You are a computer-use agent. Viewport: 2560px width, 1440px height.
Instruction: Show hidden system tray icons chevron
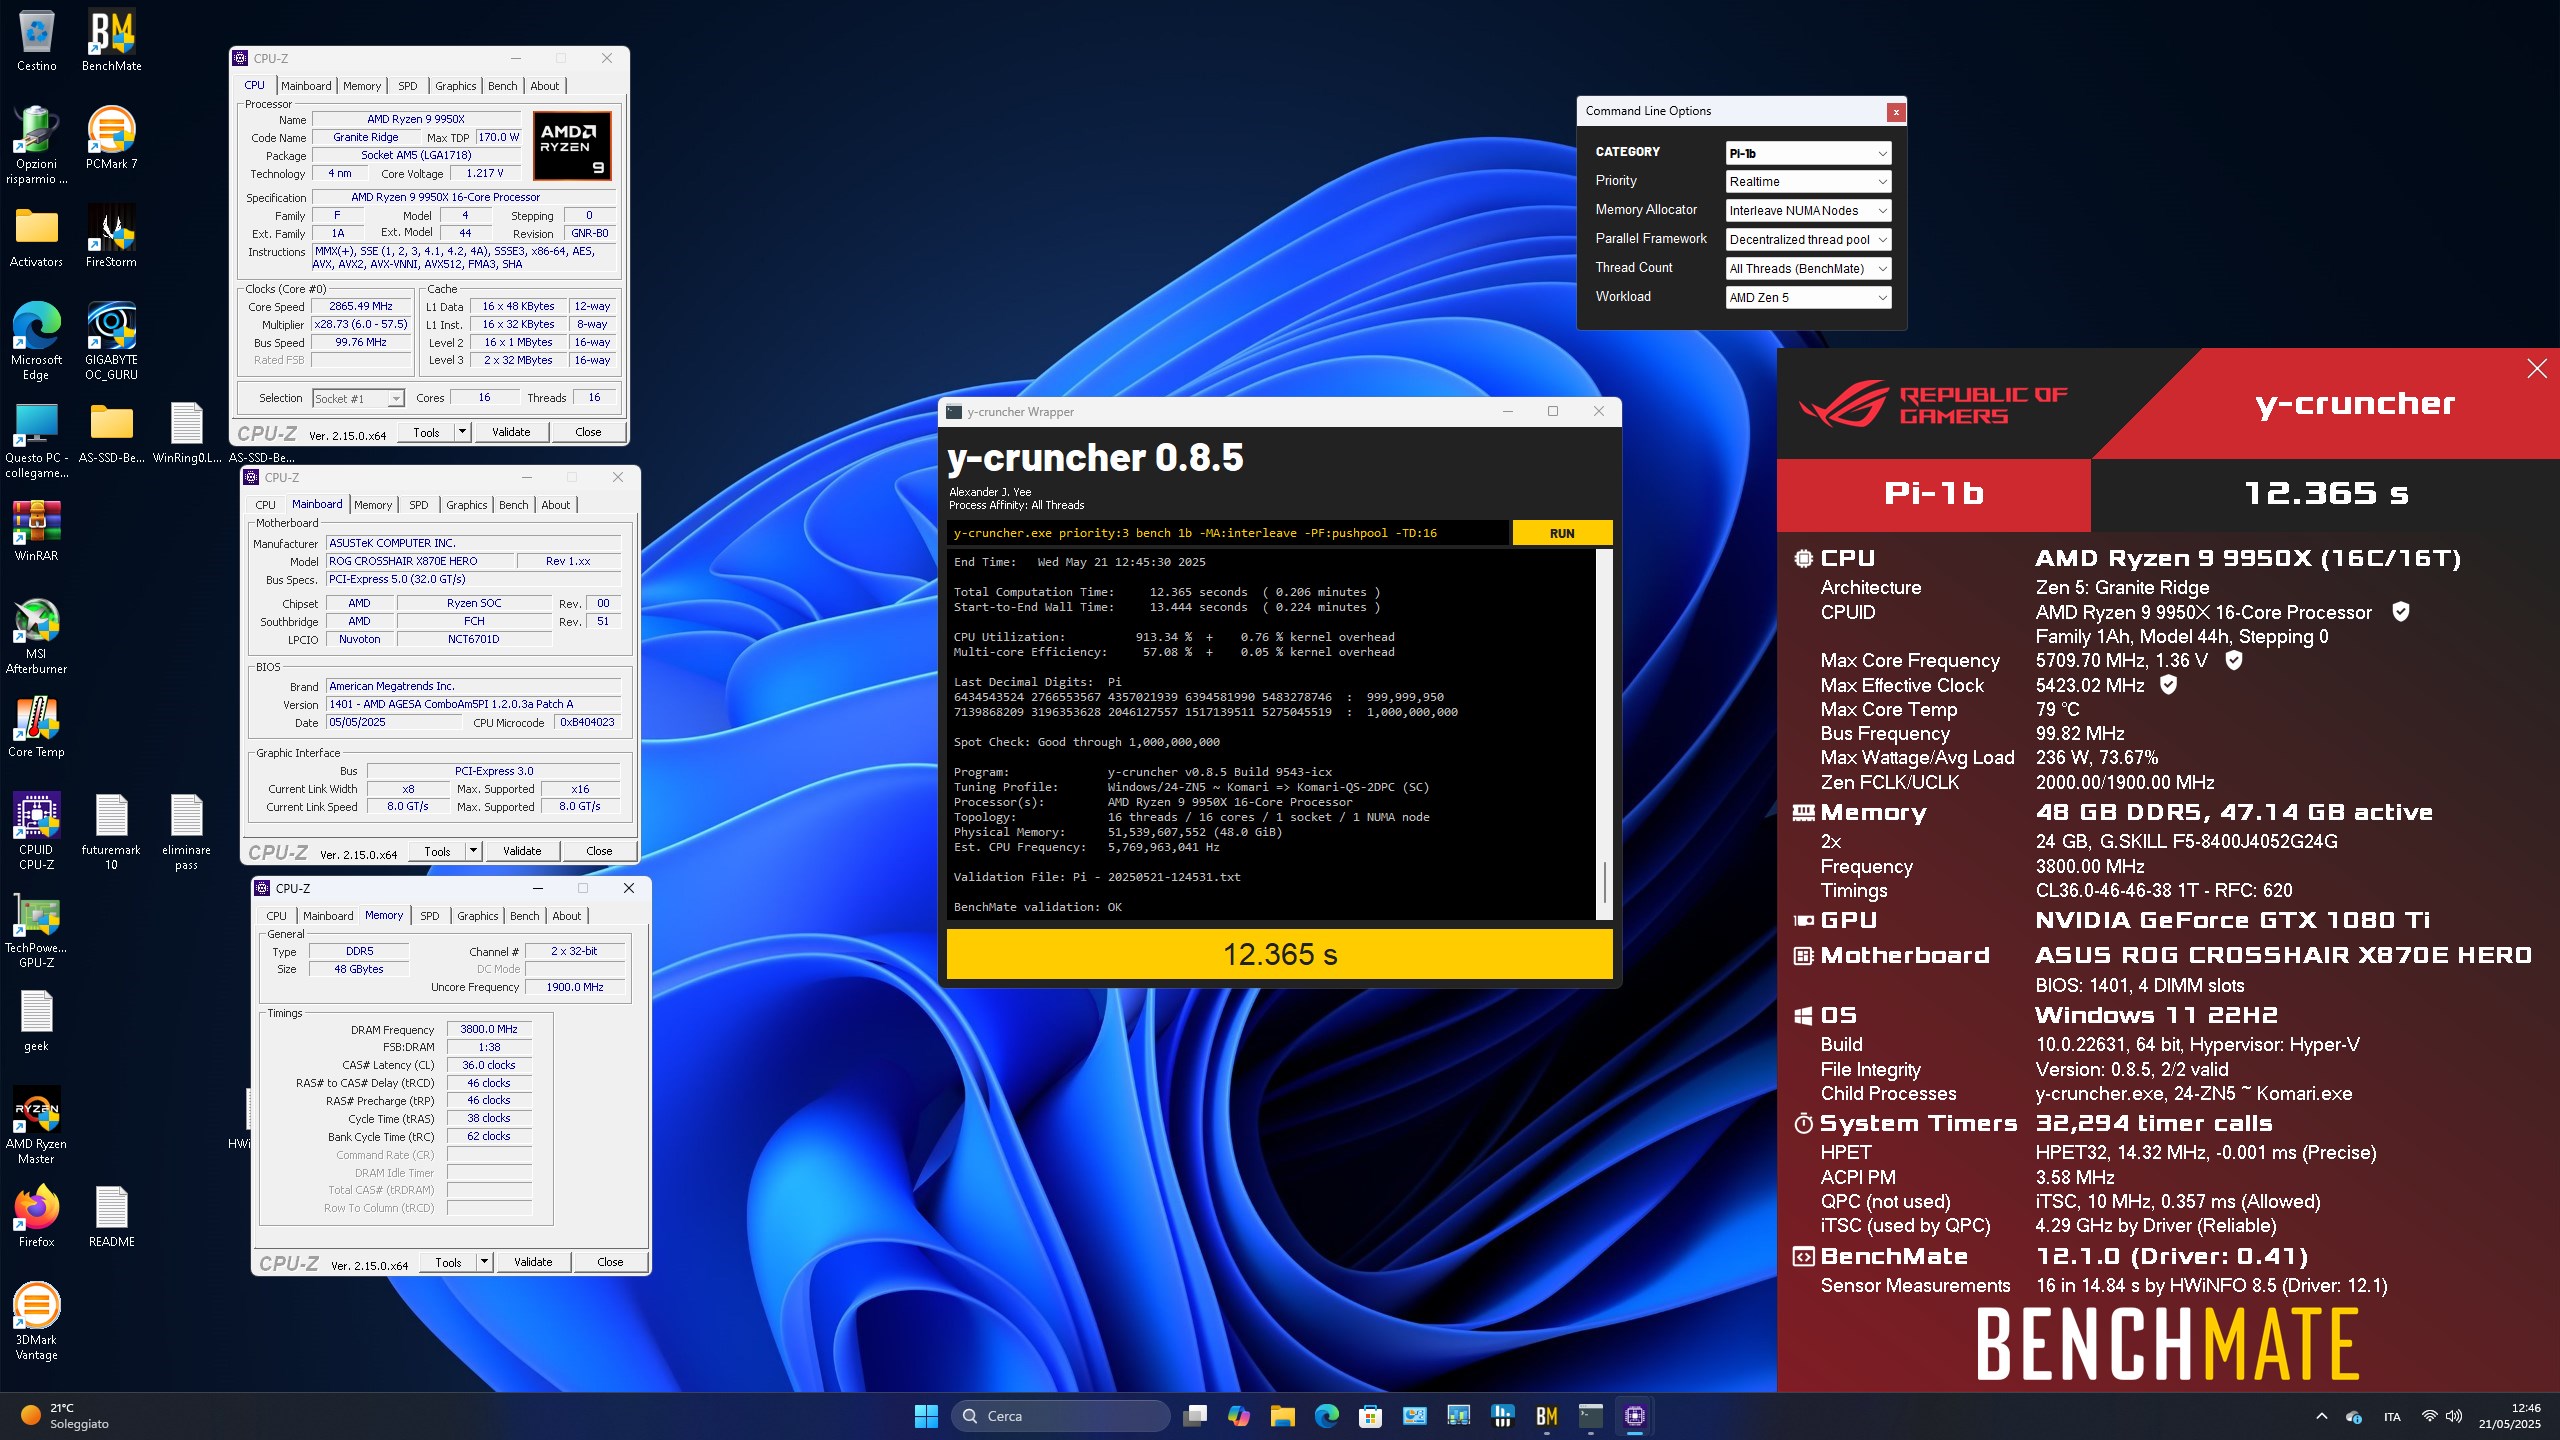pyautogui.click(x=2321, y=1416)
